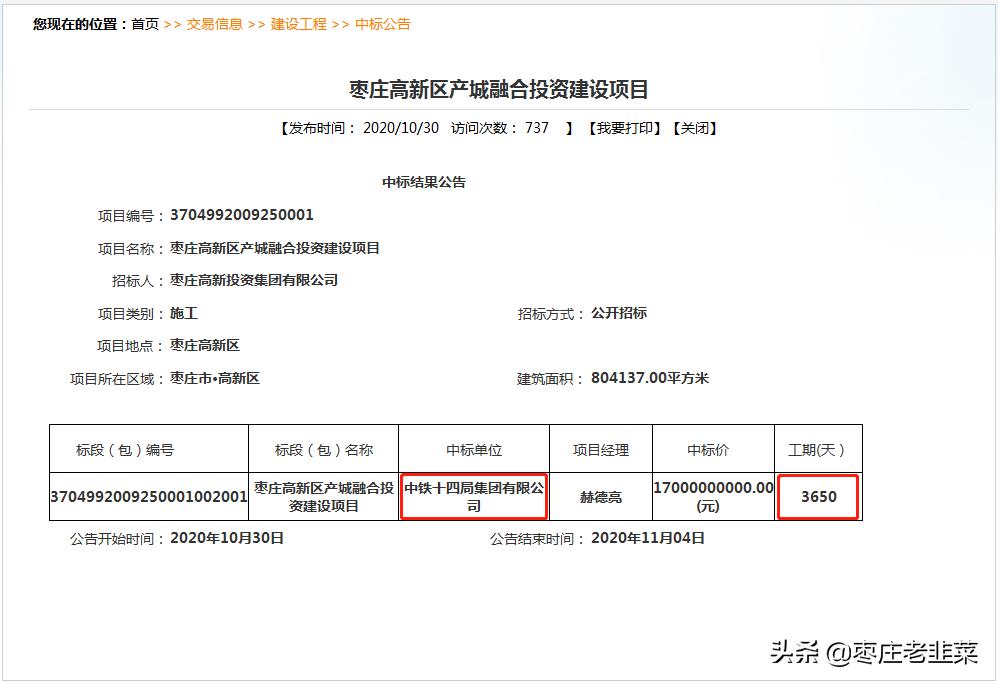Select project manager name 赫德亮
Viewport: 998px width, 685px height.
coord(601,497)
